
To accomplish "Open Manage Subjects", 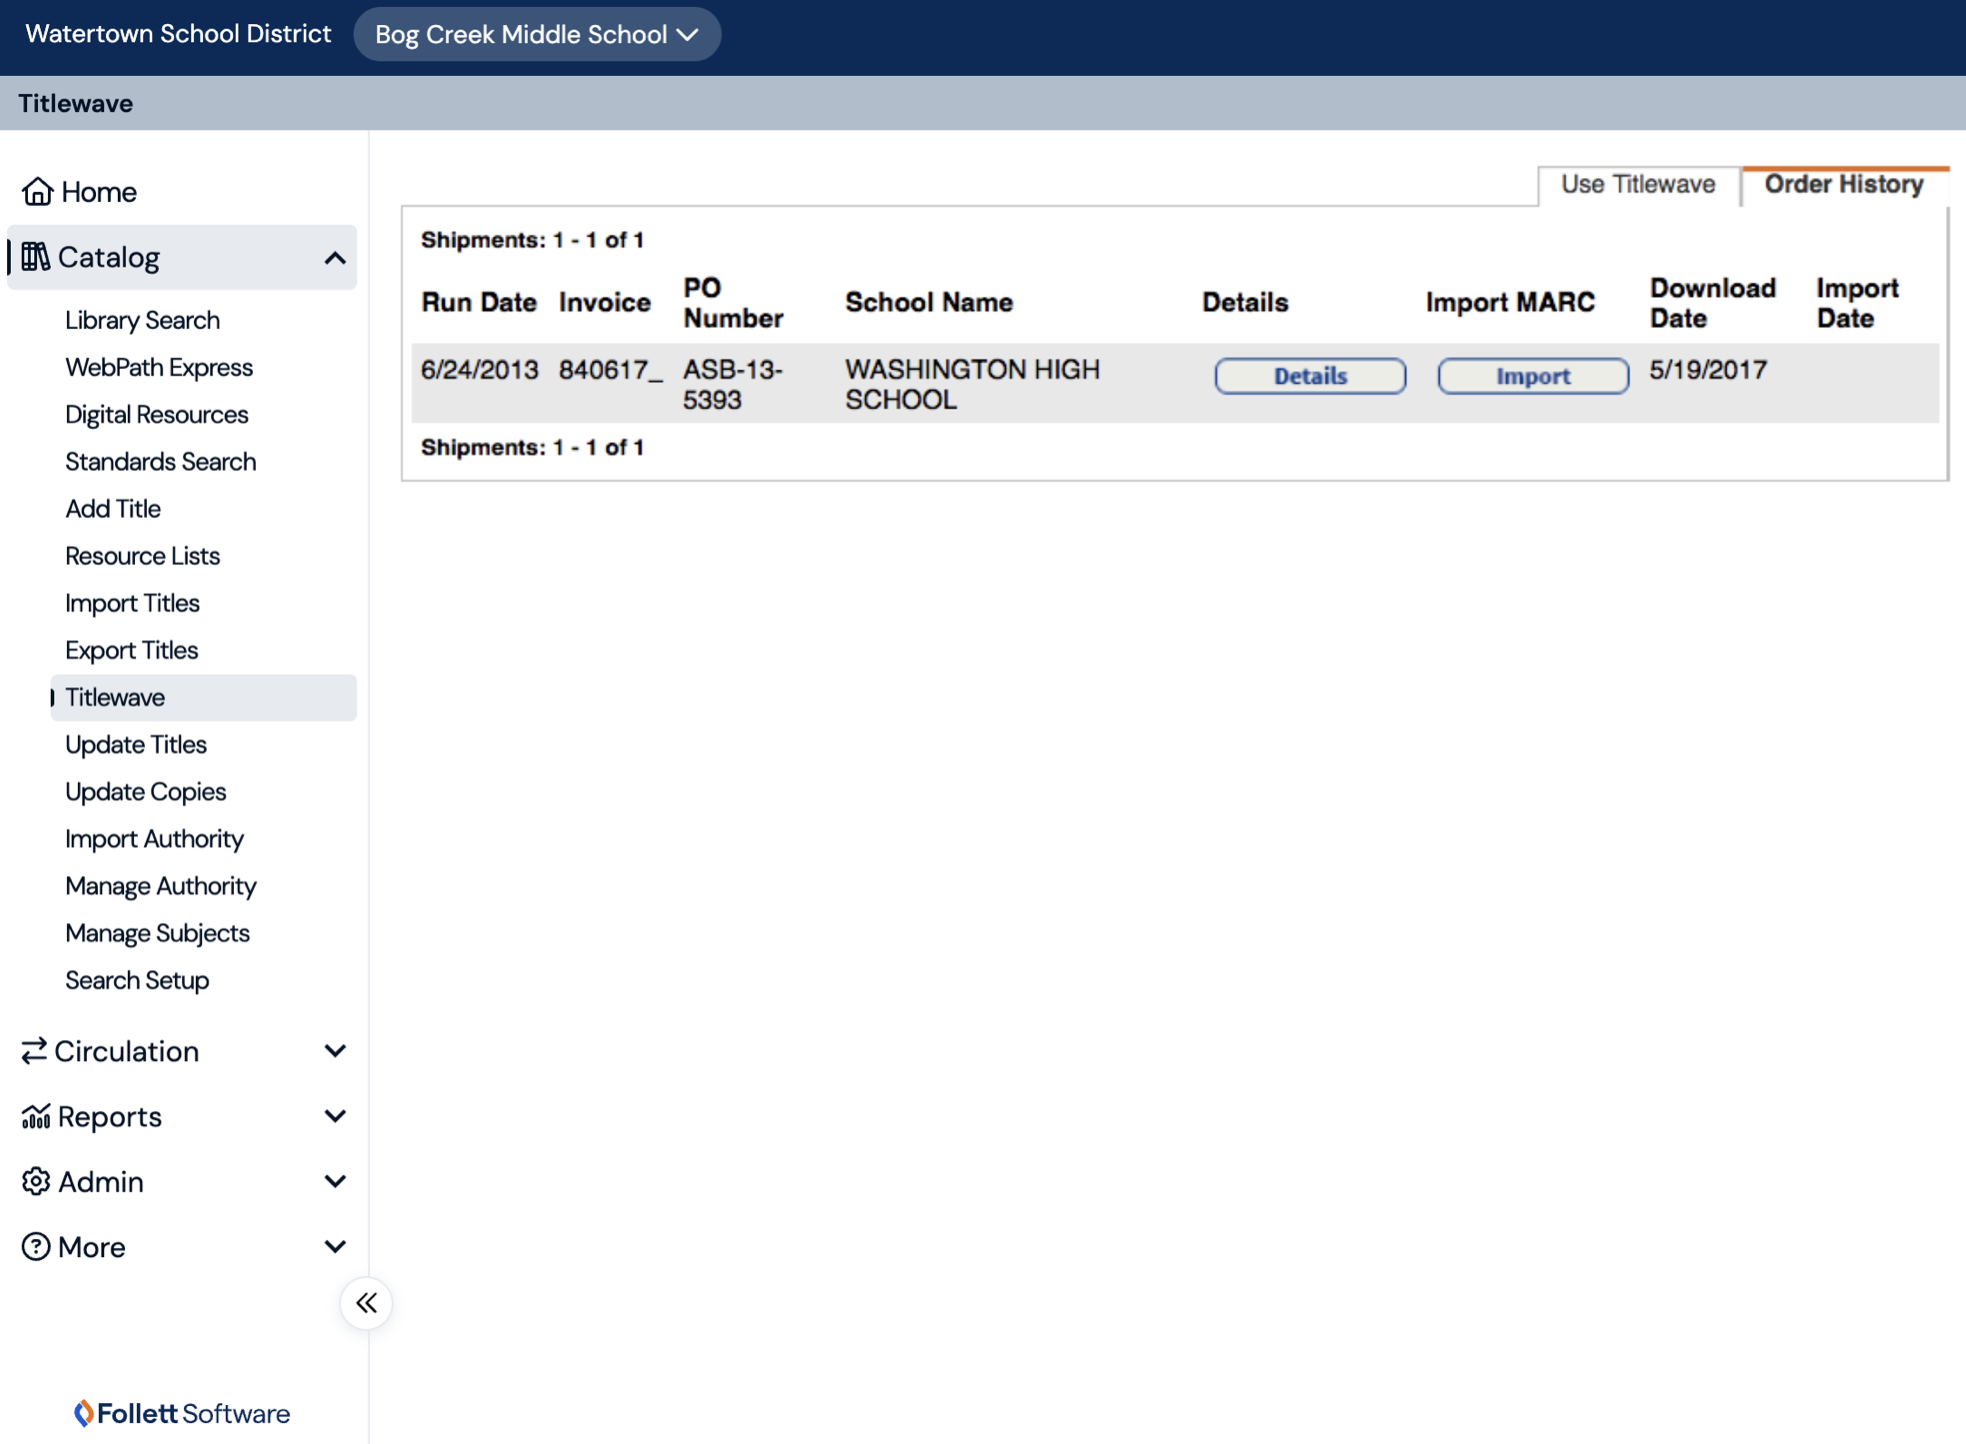I will (157, 932).
